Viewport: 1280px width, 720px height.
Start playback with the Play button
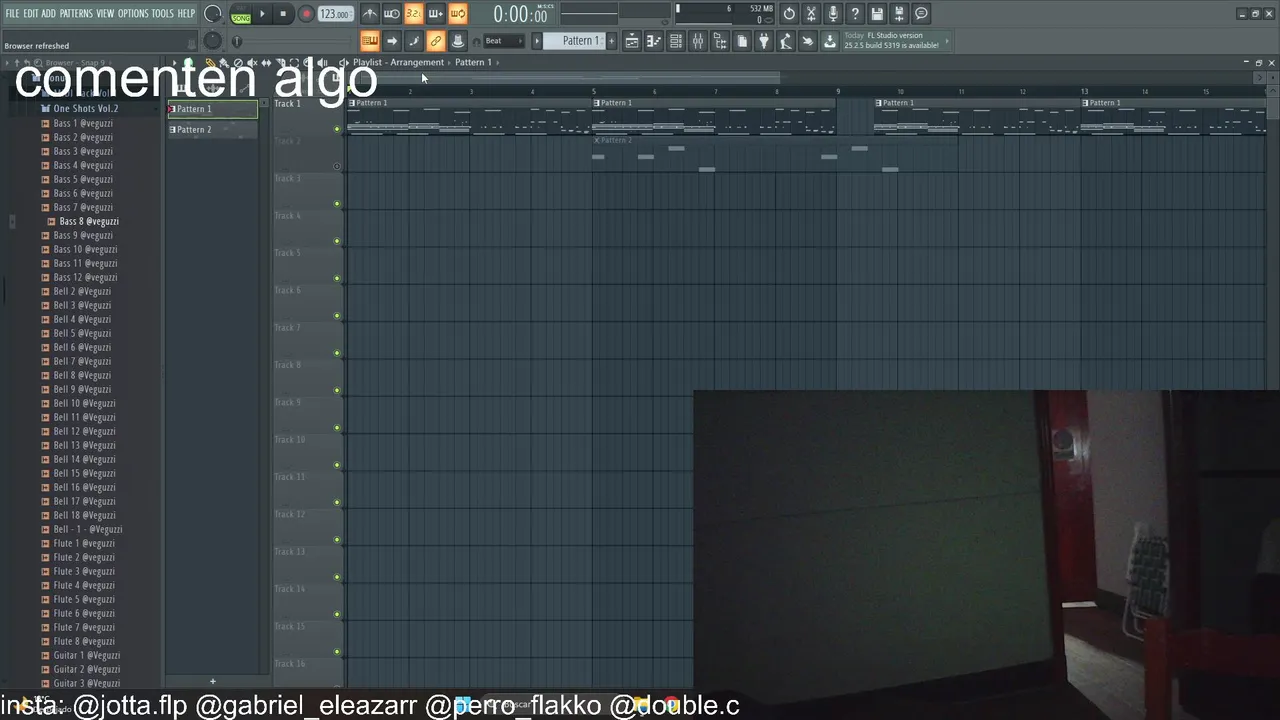pos(263,14)
